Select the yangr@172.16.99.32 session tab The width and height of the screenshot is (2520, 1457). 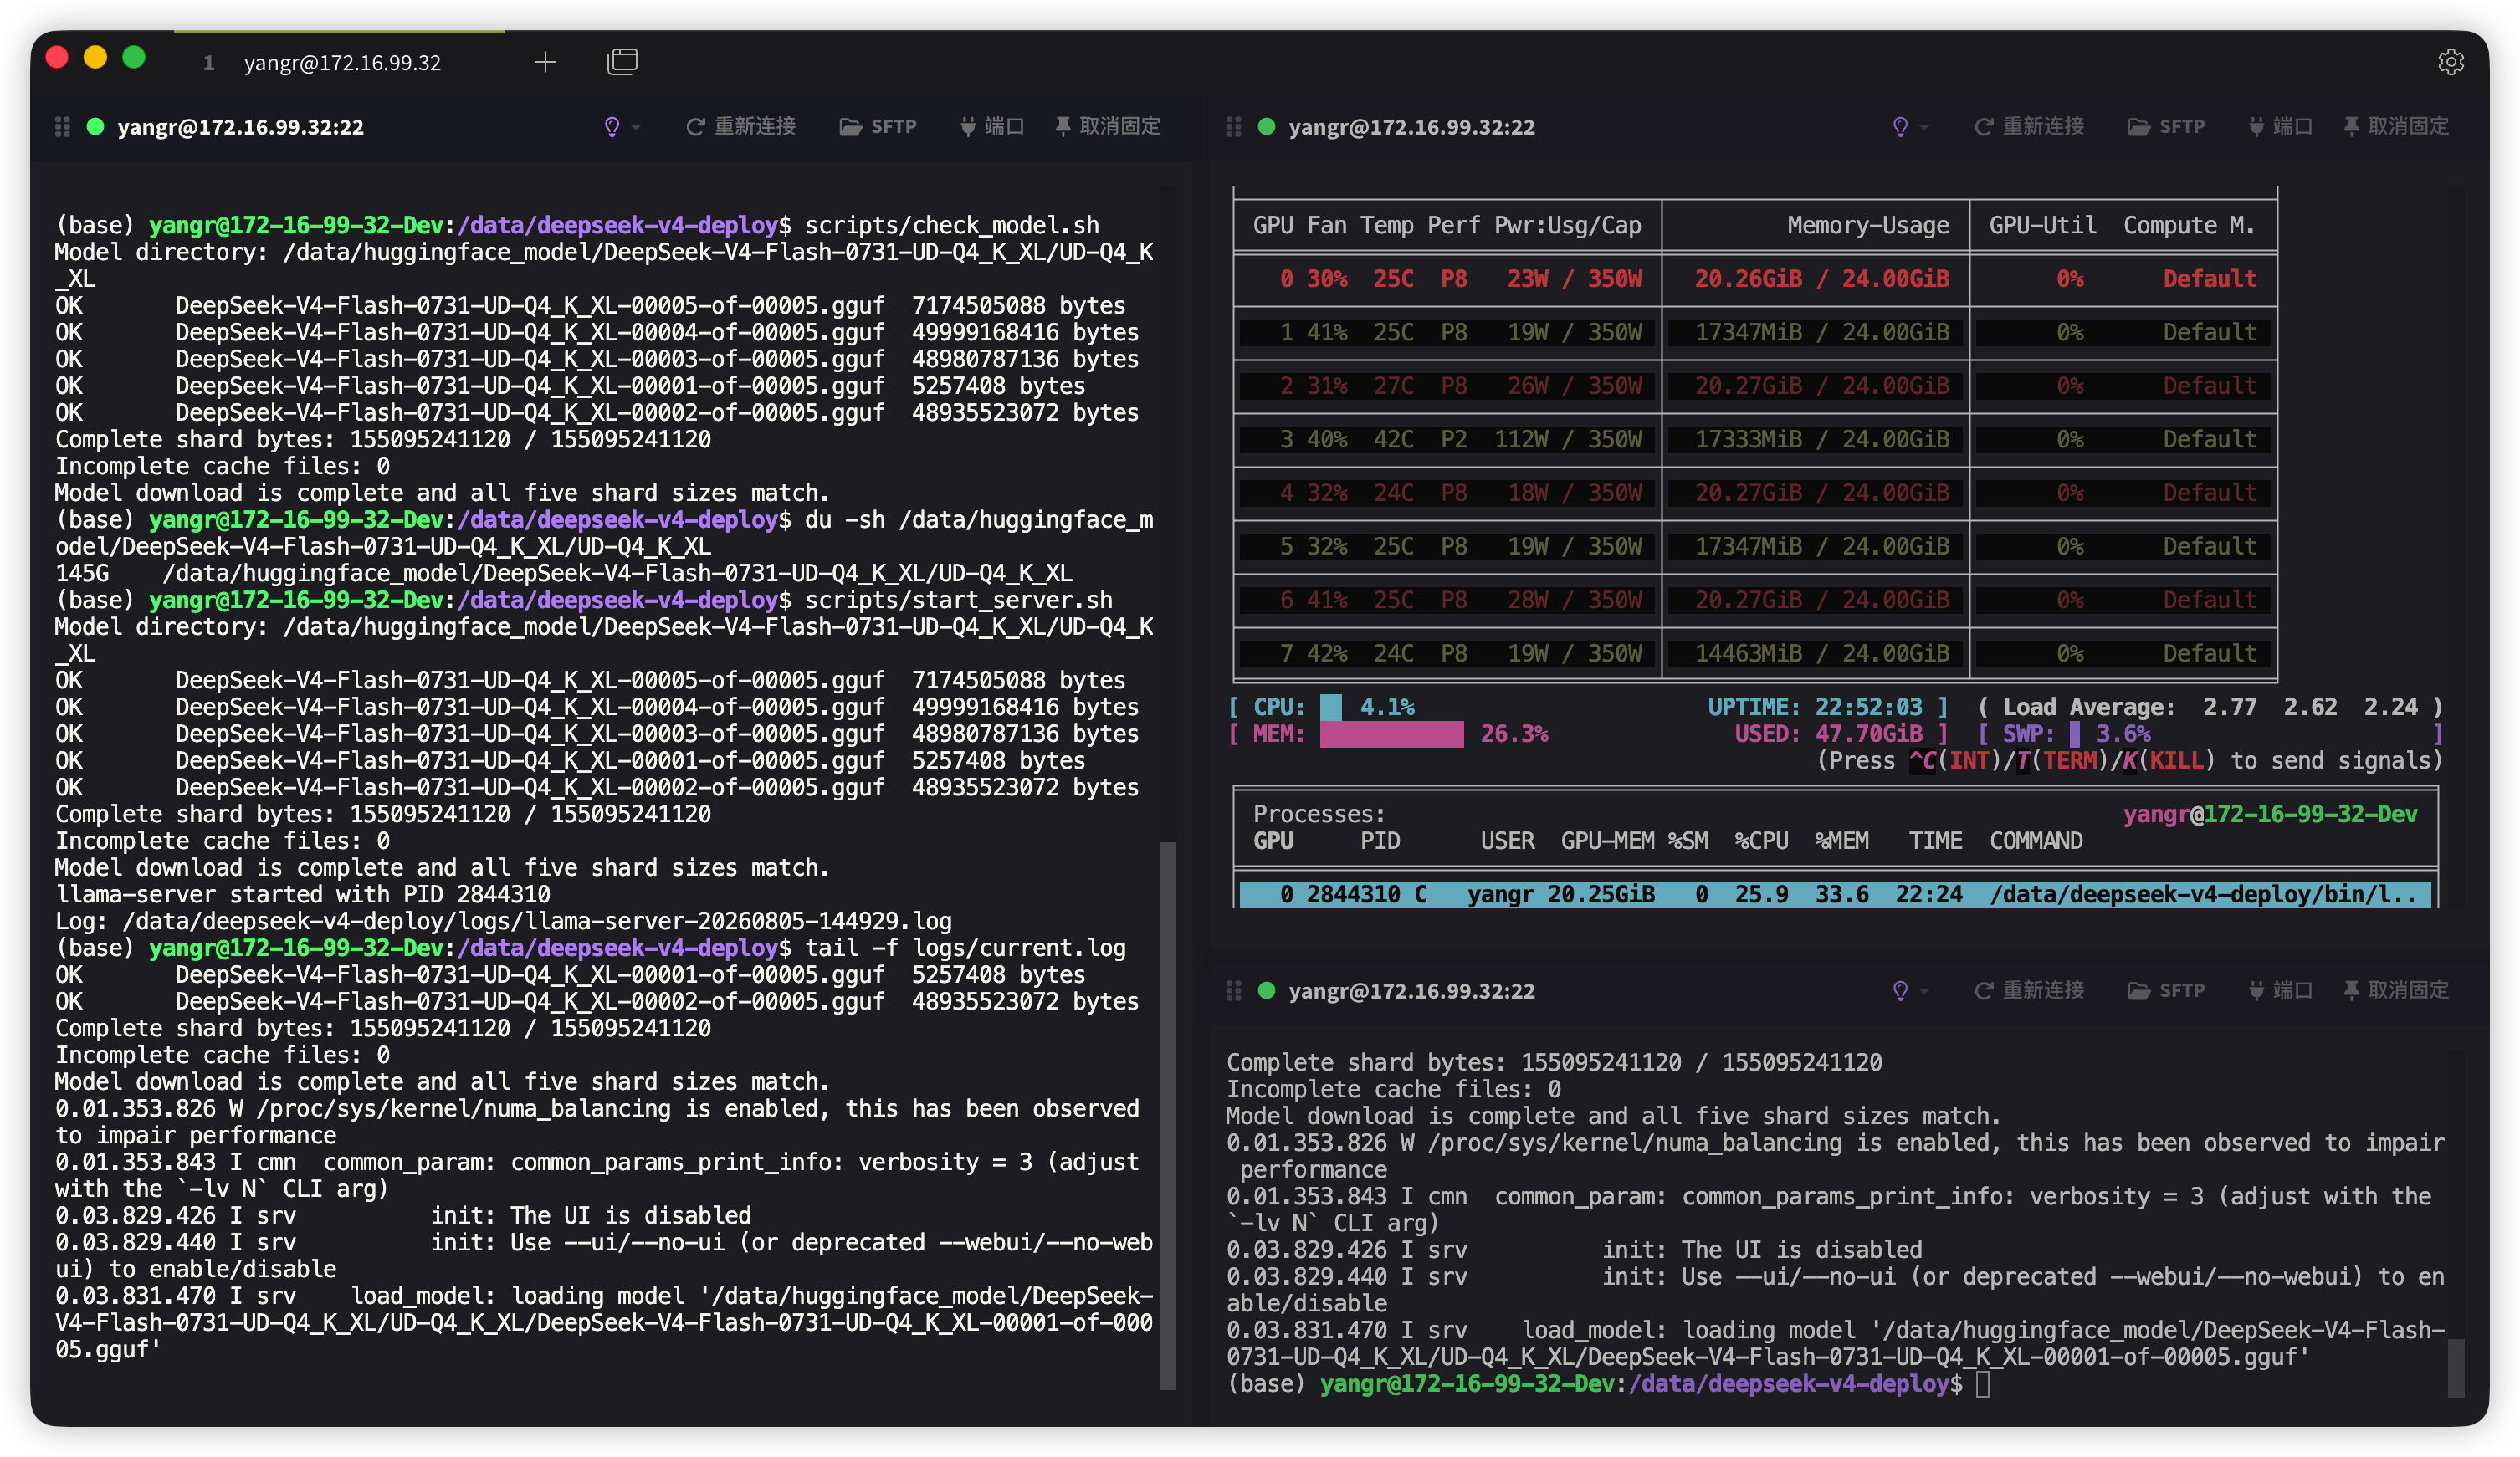(x=340, y=63)
